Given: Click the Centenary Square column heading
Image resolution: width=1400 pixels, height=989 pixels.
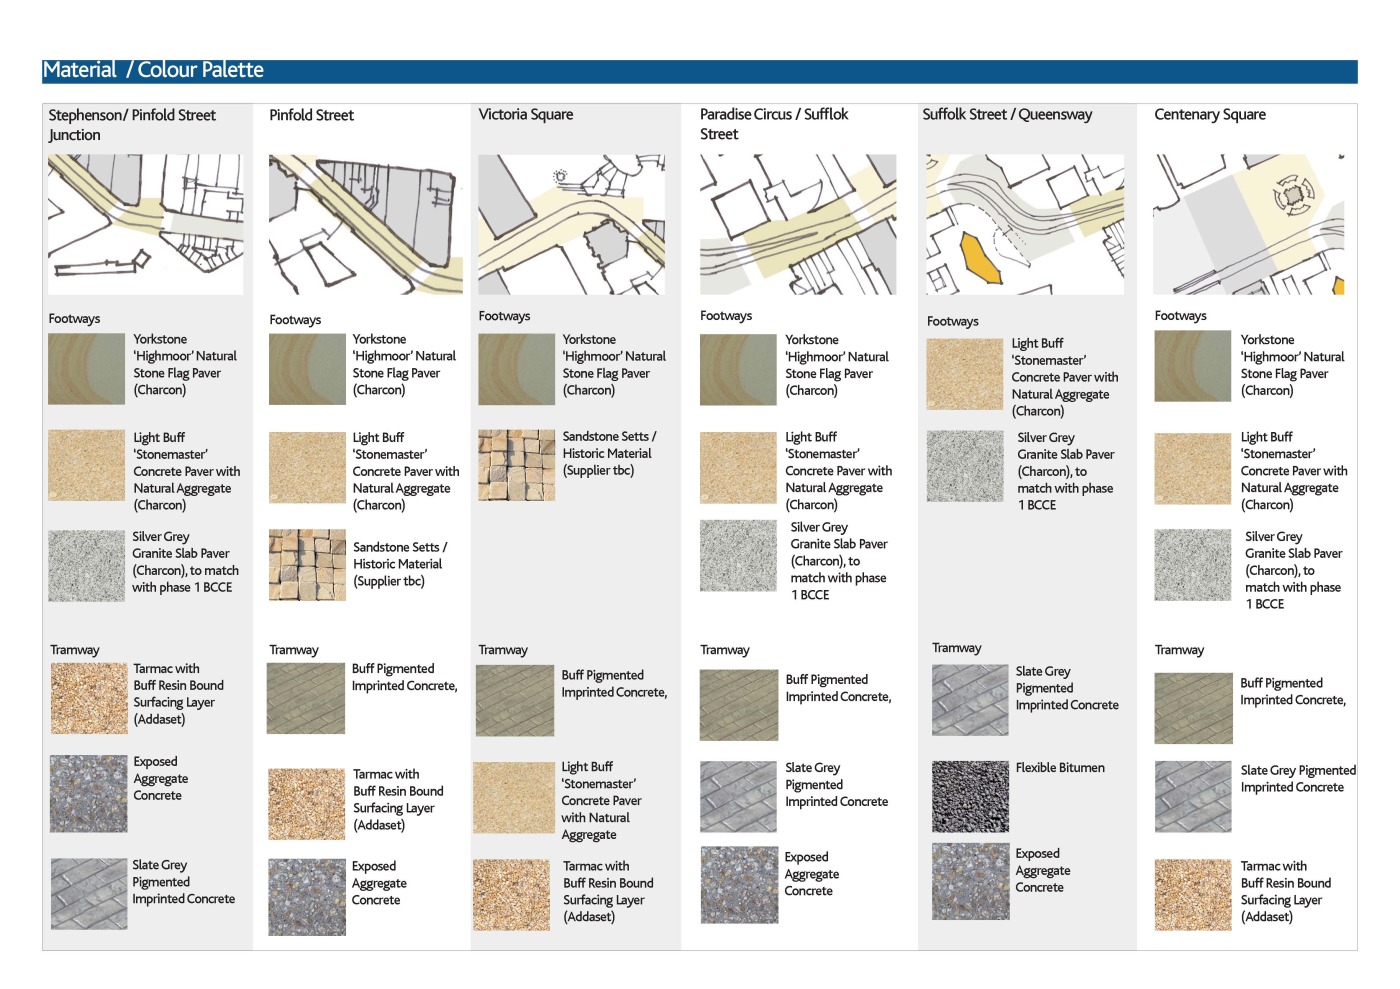Looking at the screenshot, I should click(1209, 115).
